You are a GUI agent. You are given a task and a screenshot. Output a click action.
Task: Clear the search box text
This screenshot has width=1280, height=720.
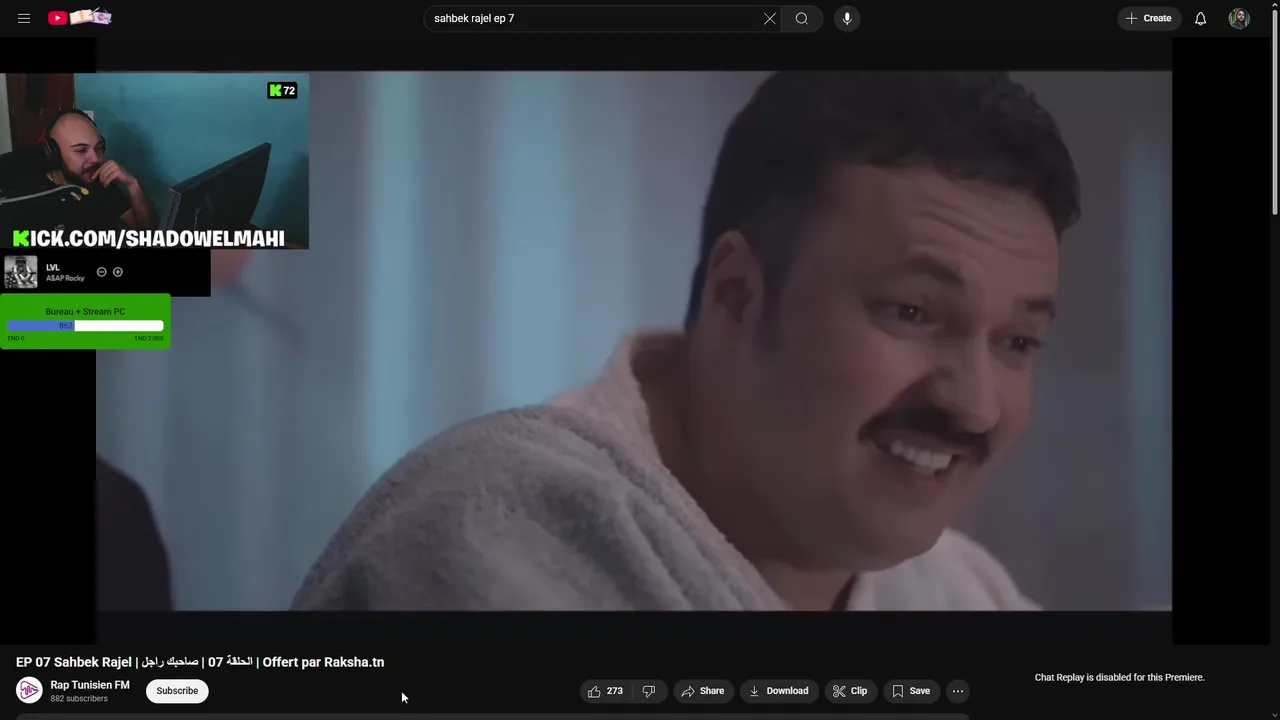point(770,18)
